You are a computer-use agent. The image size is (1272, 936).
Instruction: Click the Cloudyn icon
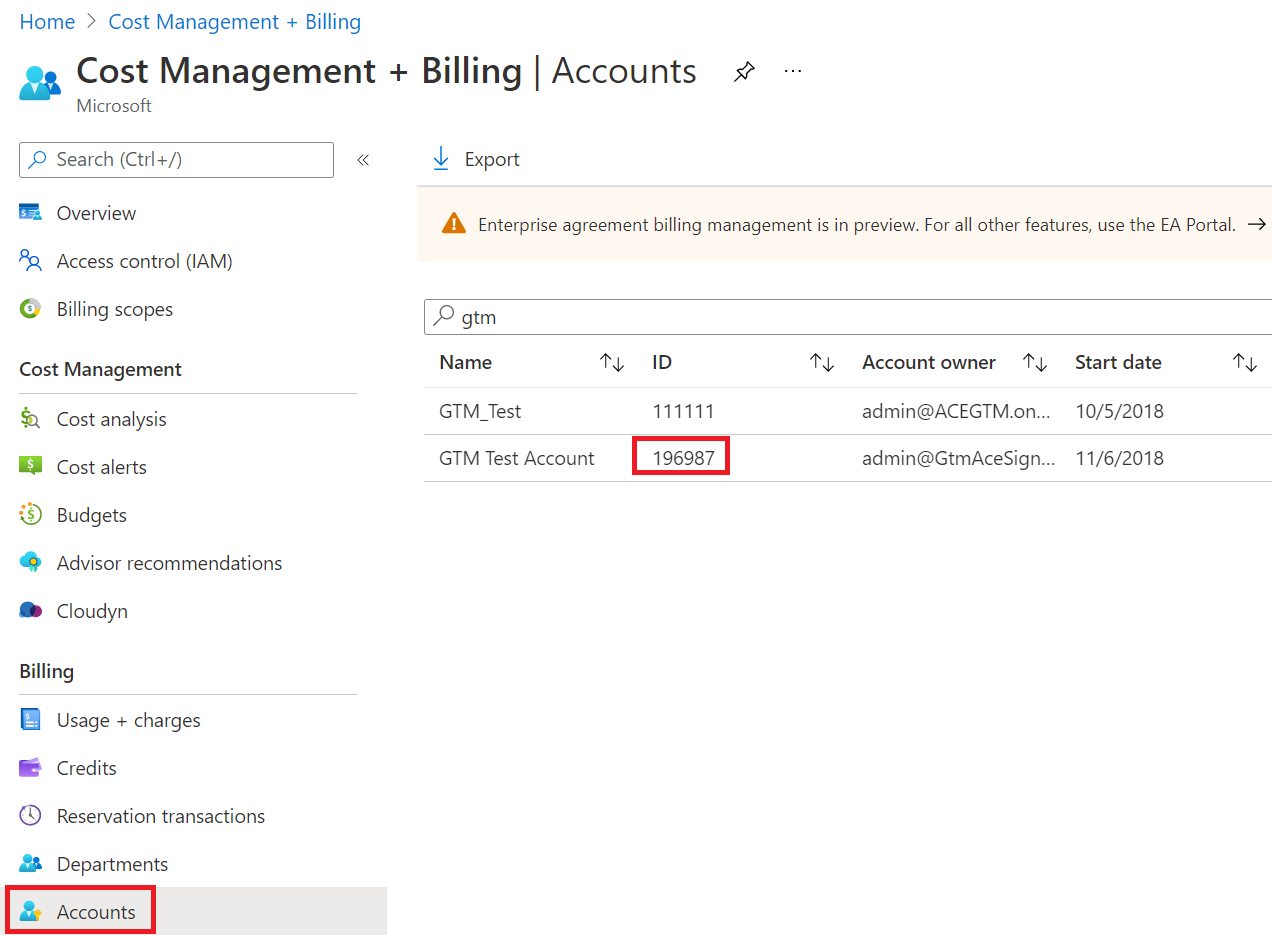31,611
